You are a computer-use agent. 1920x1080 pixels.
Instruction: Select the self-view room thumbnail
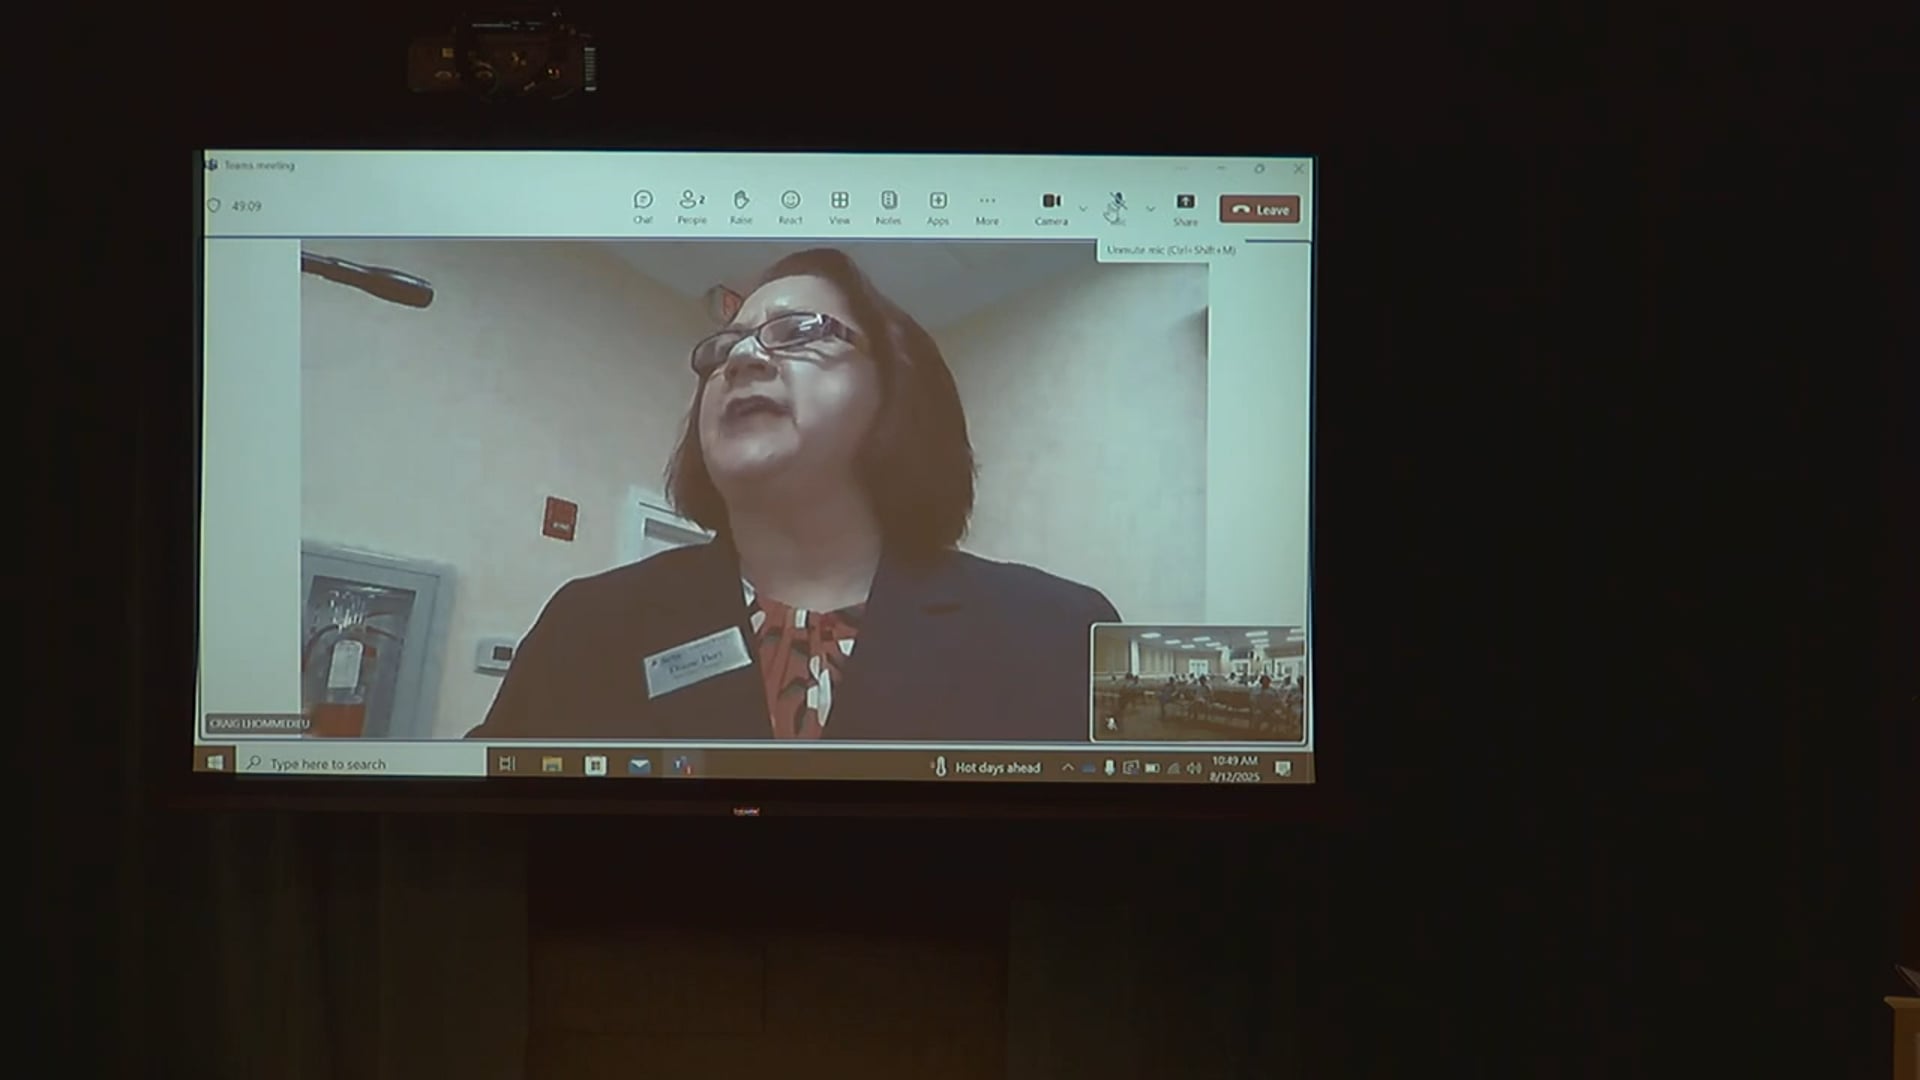click(1197, 683)
